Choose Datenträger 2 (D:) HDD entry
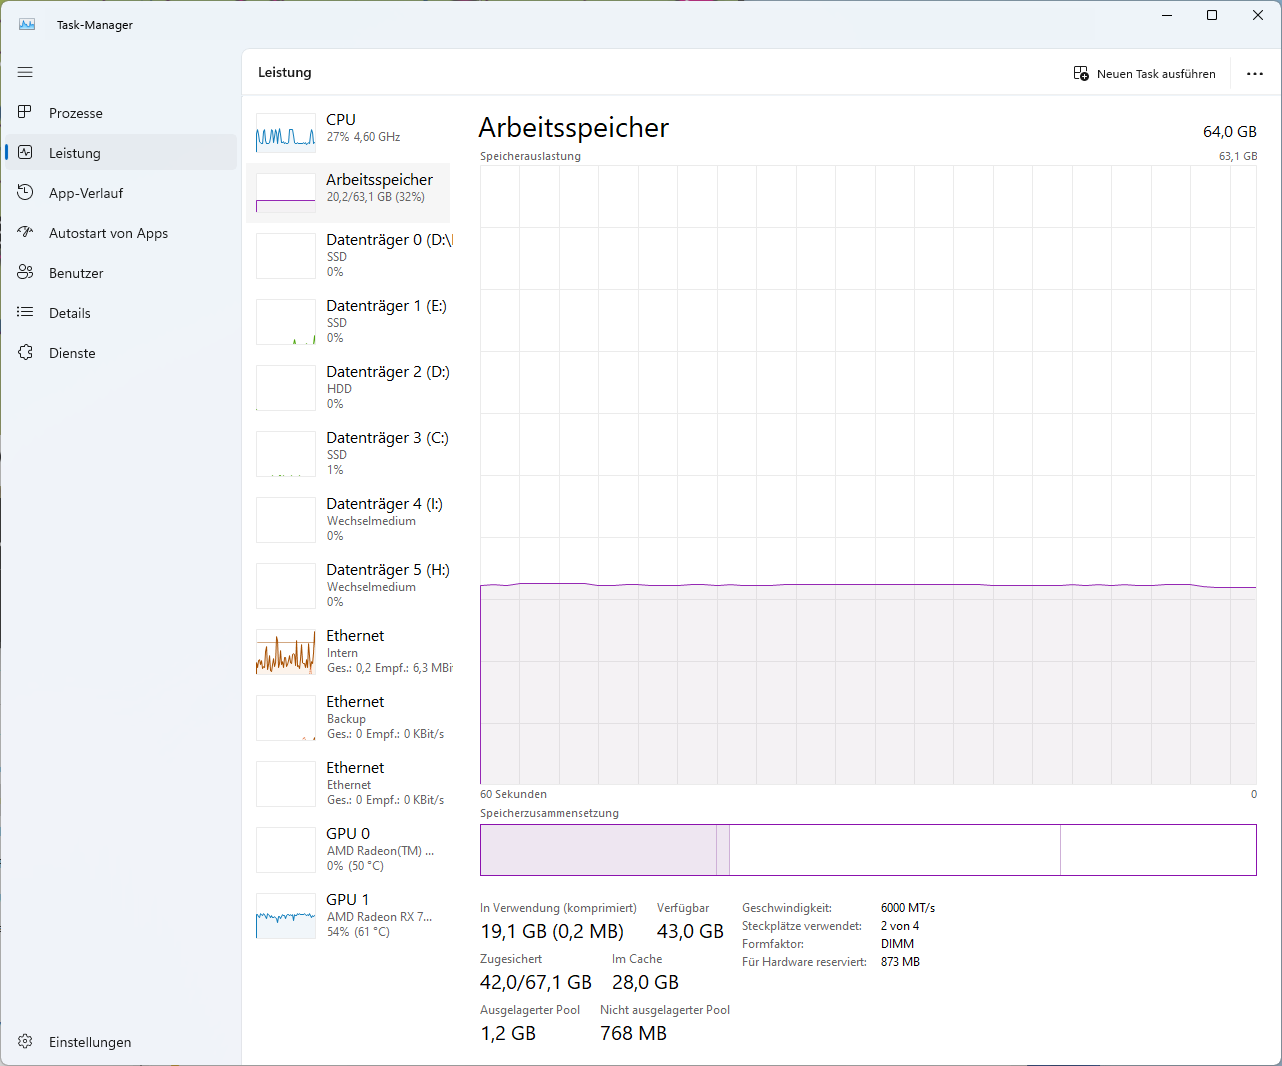The height and width of the screenshot is (1066, 1282). coord(348,387)
